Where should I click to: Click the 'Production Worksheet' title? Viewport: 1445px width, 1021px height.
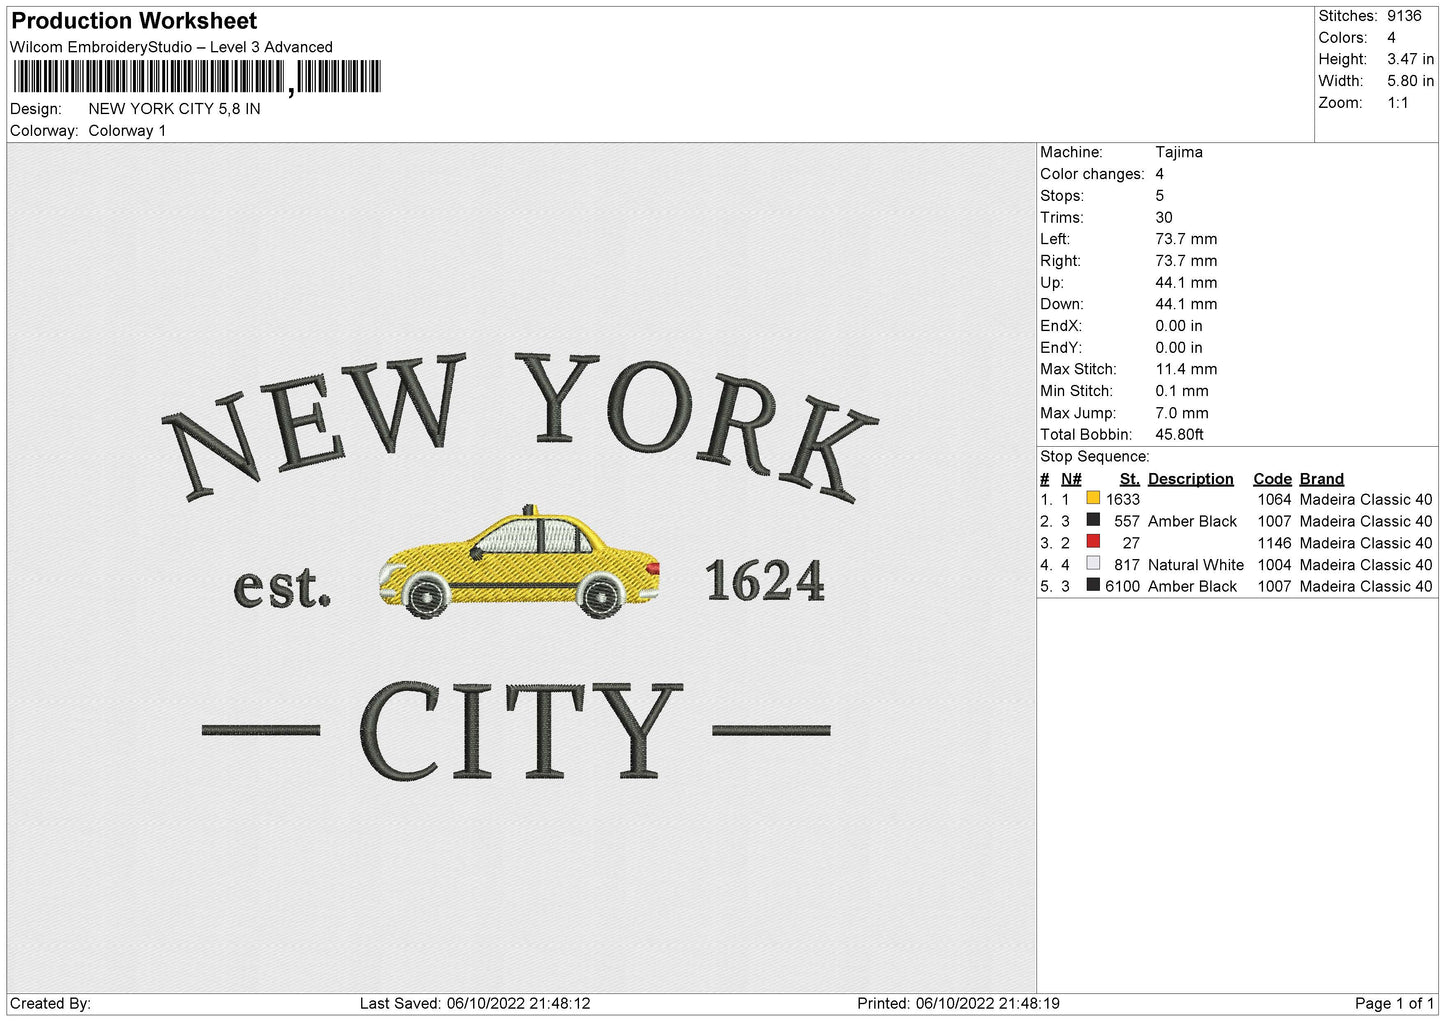pyautogui.click(x=134, y=21)
